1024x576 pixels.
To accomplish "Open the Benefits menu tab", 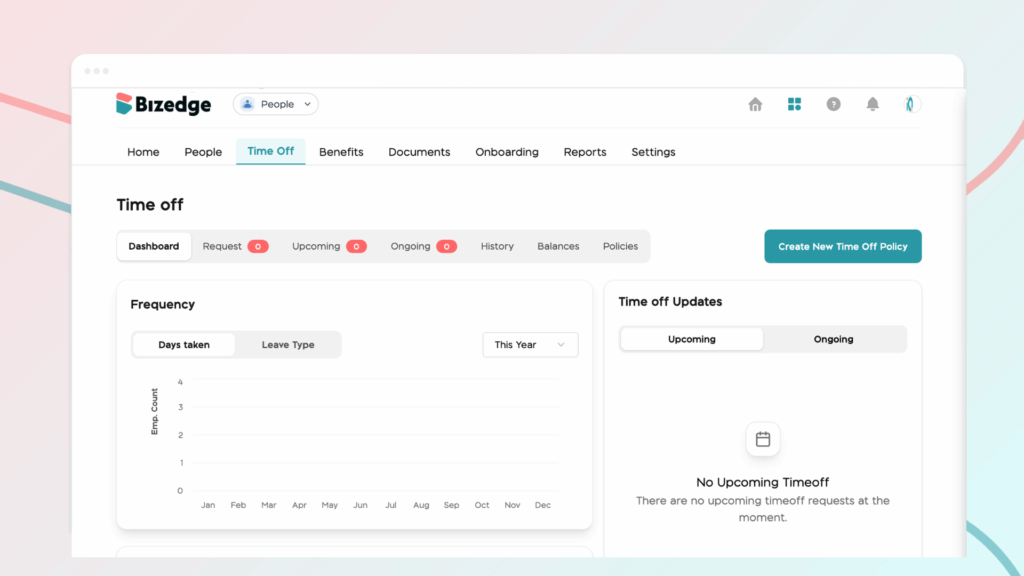I will (x=341, y=152).
